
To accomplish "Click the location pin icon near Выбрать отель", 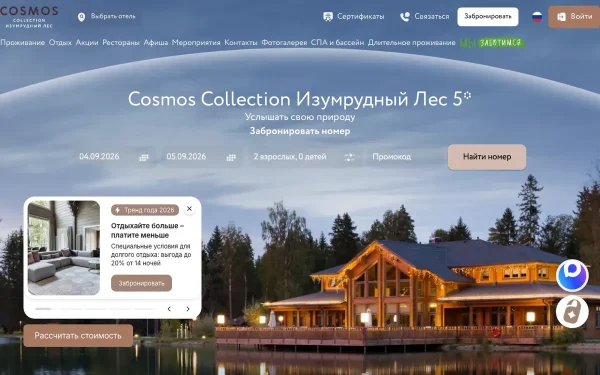I will tap(81, 17).
